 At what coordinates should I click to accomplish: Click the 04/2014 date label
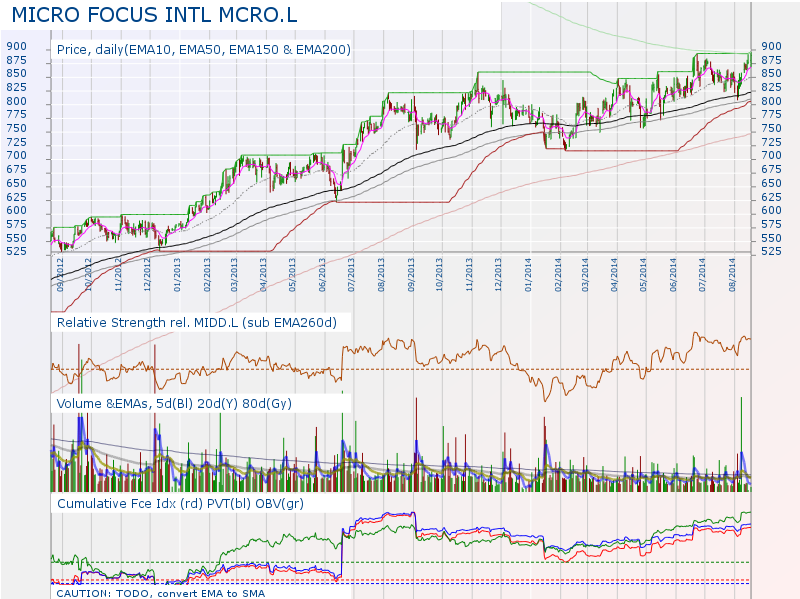click(614, 275)
